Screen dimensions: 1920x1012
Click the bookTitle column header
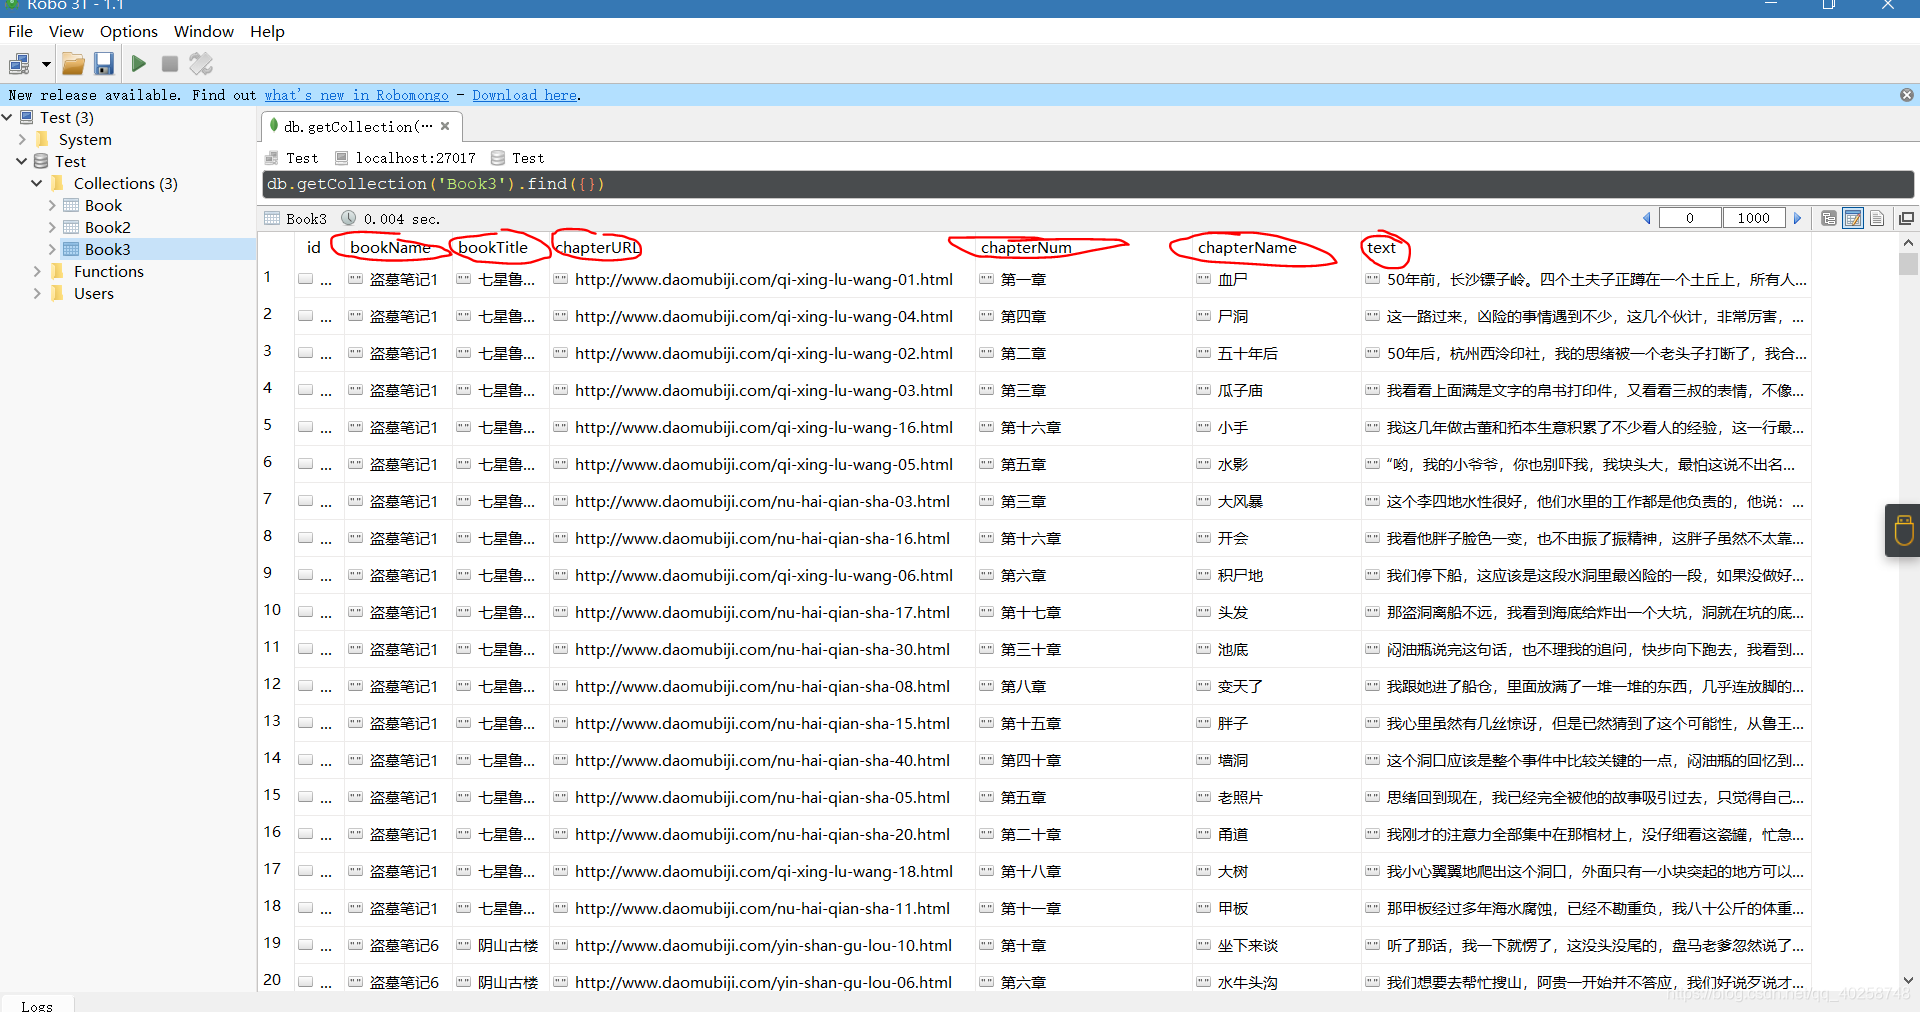(493, 247)
